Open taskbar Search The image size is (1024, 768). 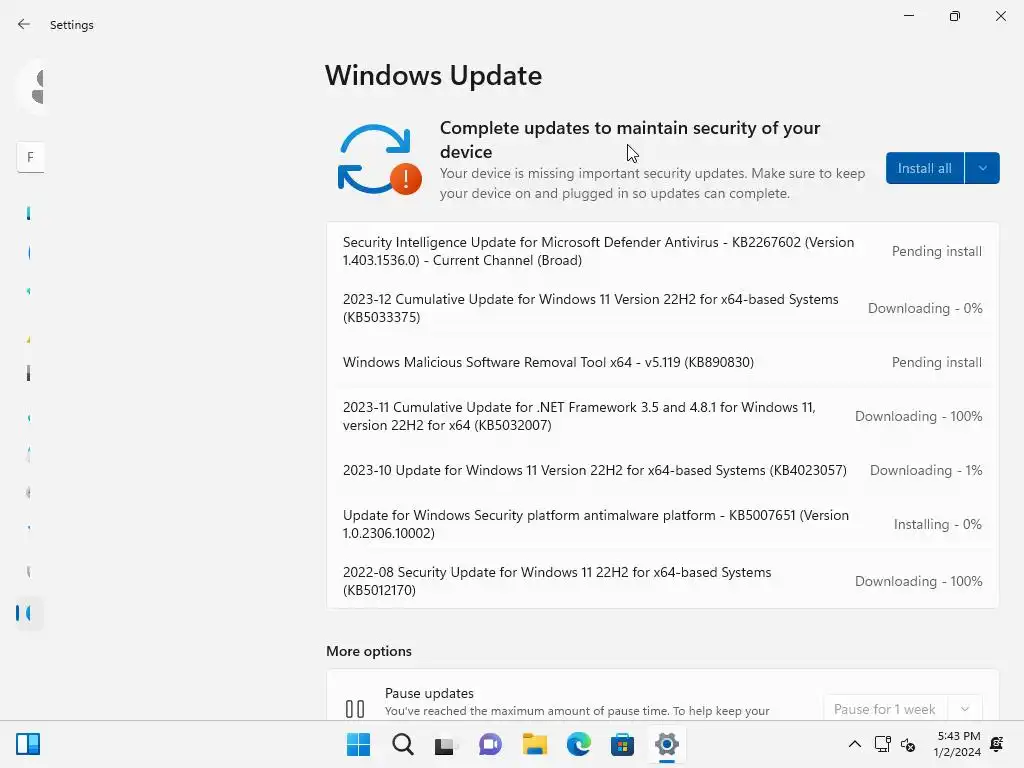tap(402, 744)
